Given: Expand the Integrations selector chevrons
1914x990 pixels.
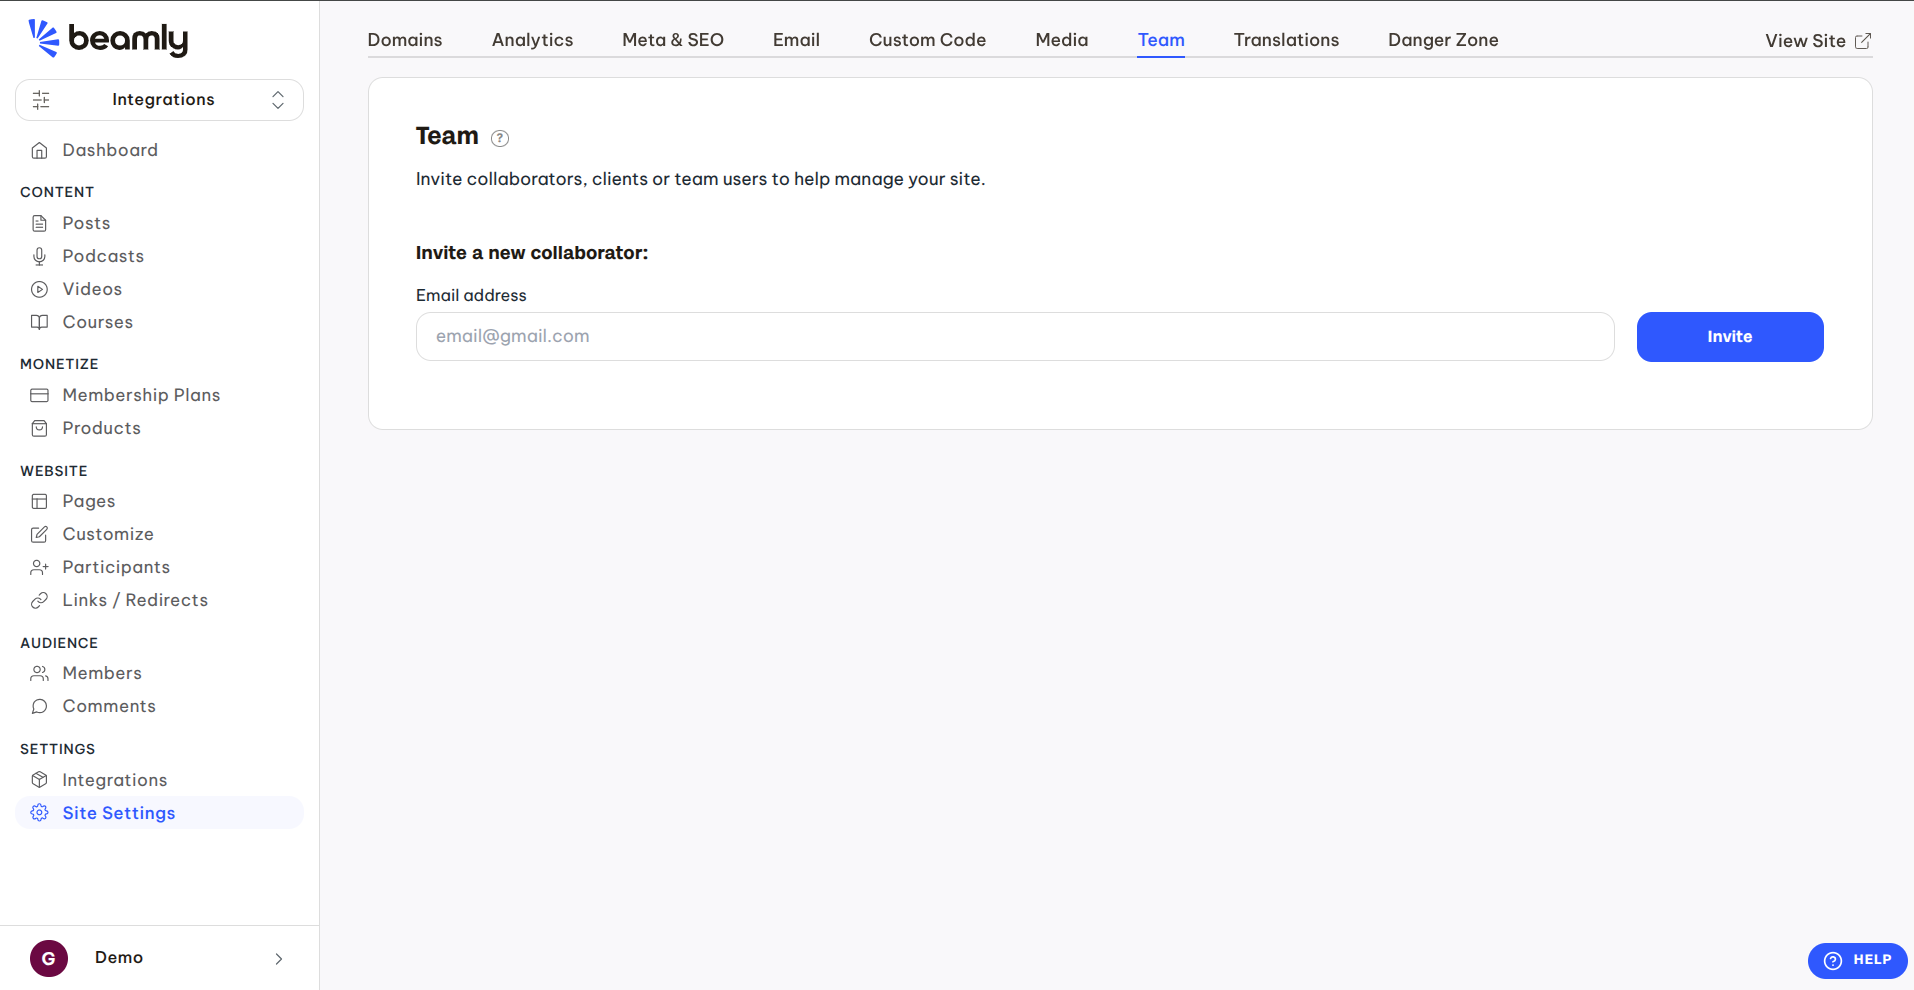Looking at the screenshot, I should (x=278, y=100).
